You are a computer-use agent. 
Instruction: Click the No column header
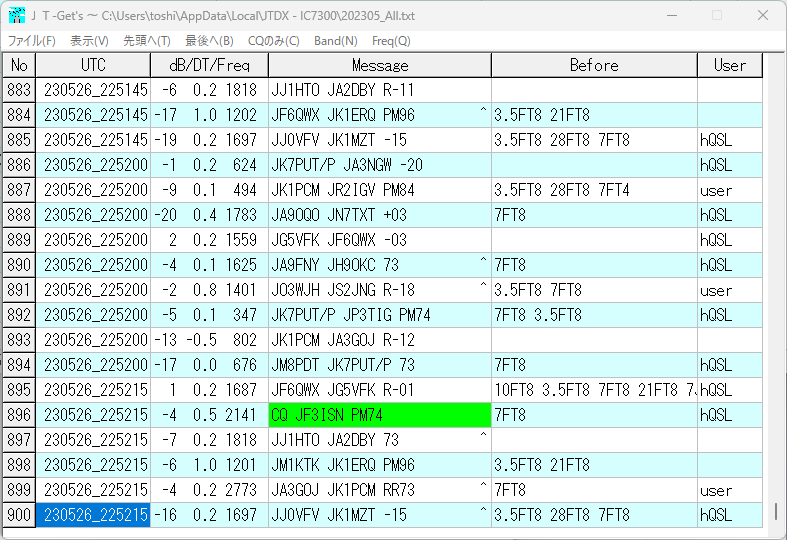coord(19,65)
